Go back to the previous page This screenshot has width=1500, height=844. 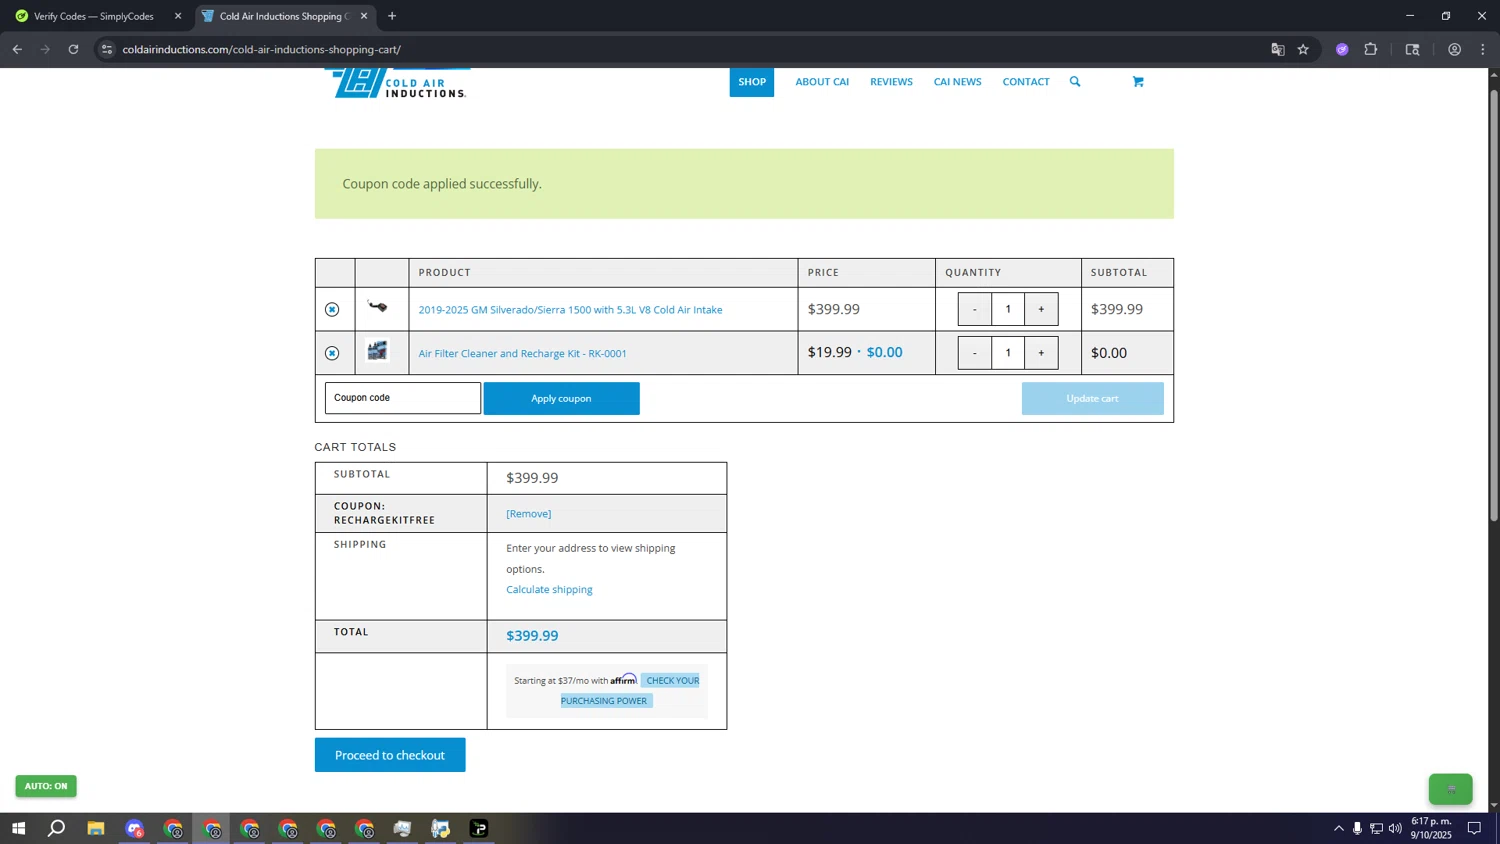click(x=17, y=49)
